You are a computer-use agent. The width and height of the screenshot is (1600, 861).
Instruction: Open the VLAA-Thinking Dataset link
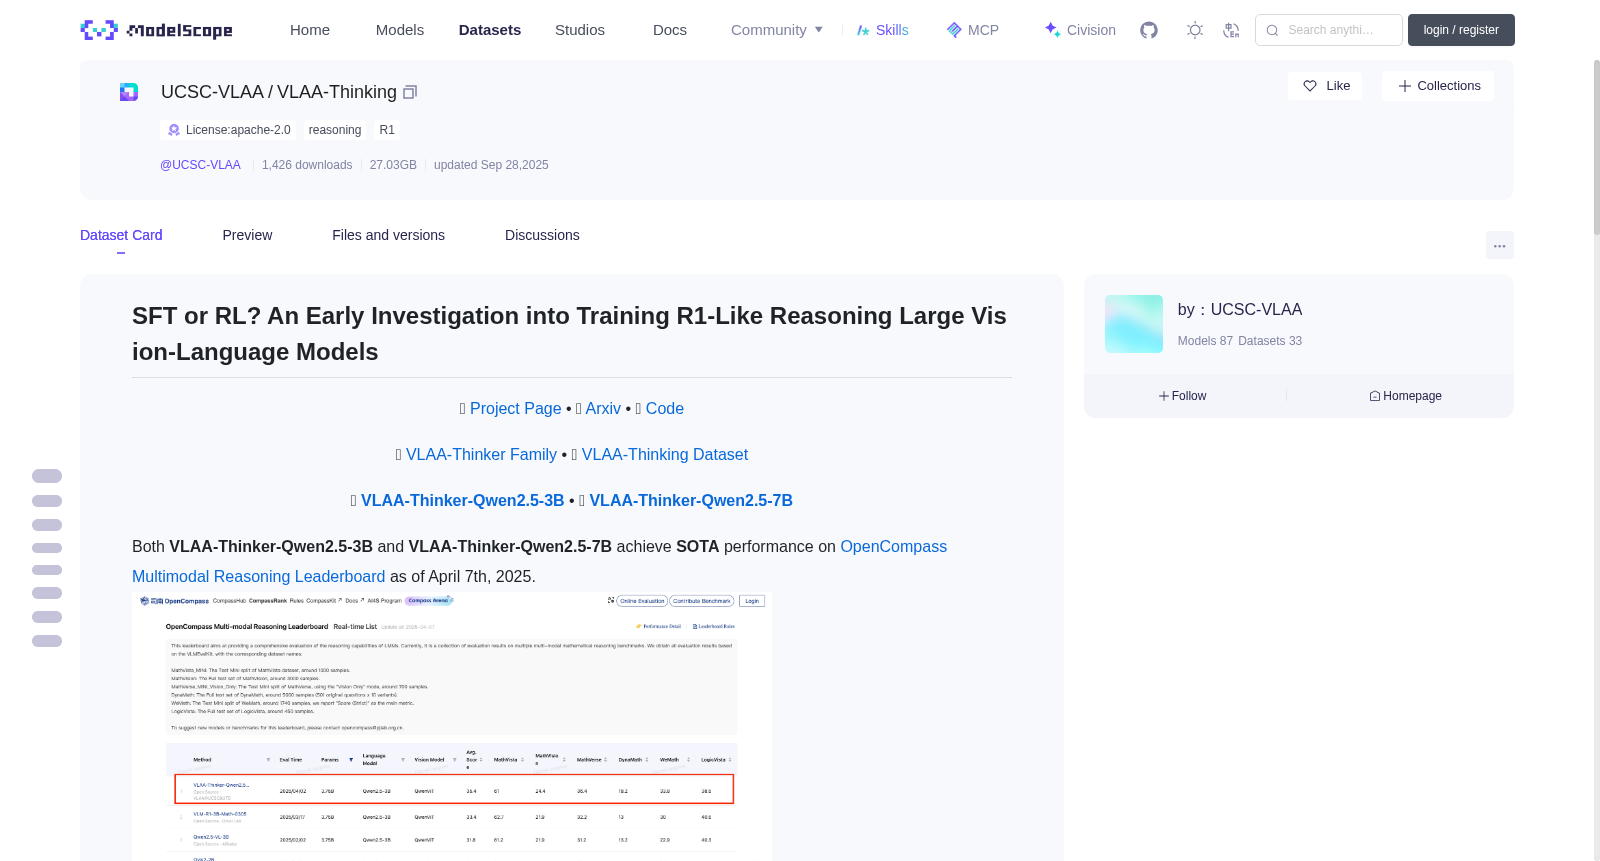[x=665, y=454]
